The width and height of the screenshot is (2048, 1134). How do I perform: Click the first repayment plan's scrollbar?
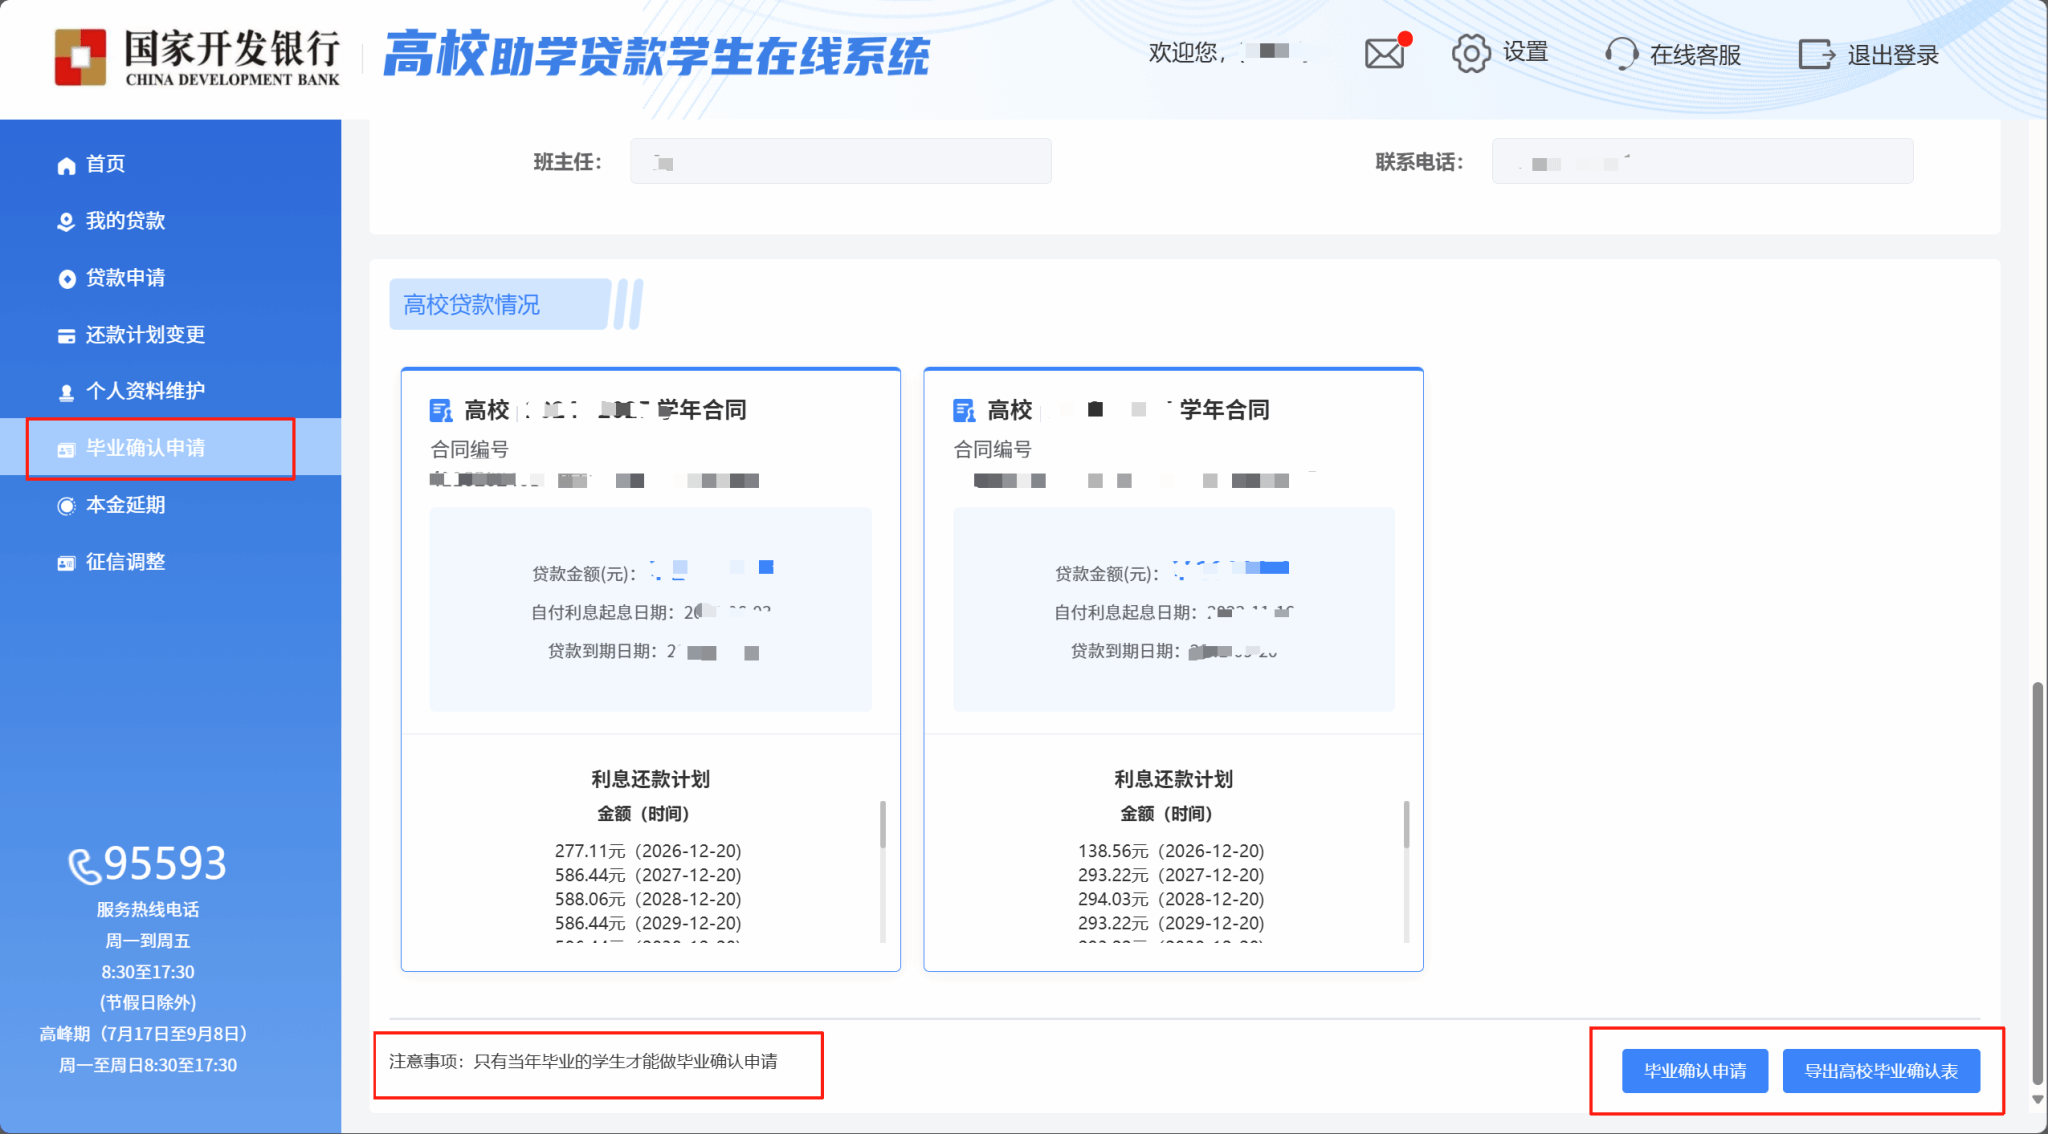[882, 825]
